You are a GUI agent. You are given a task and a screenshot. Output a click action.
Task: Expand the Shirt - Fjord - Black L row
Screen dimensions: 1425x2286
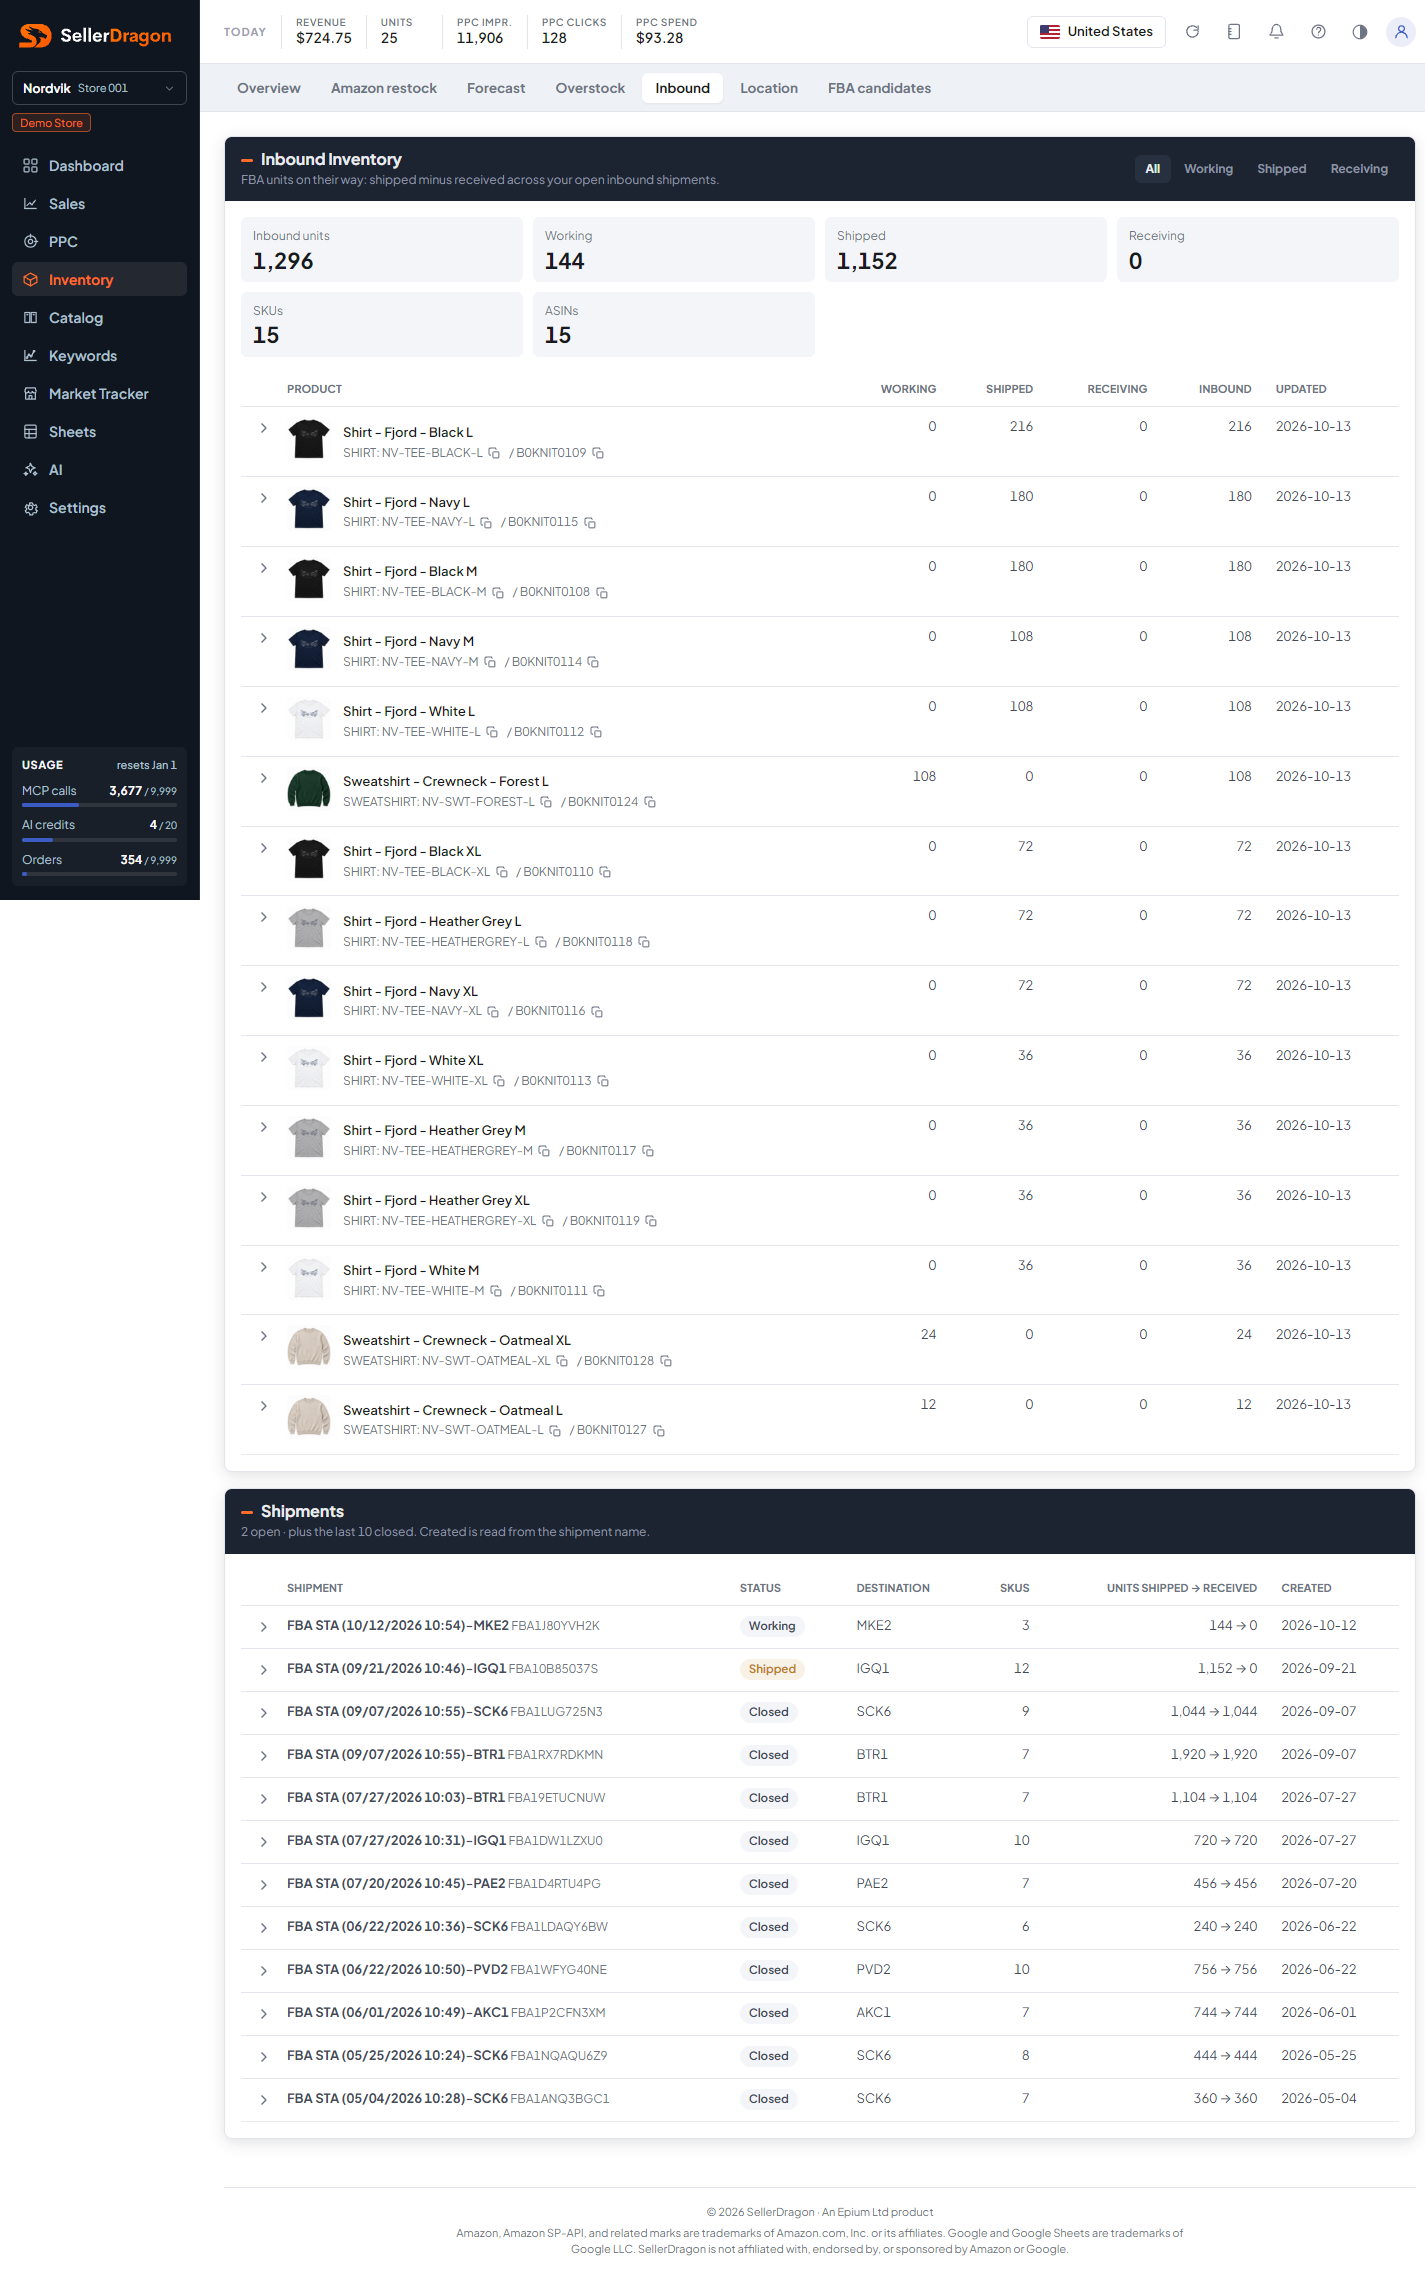pyautogui.click(x=263, y=428)
